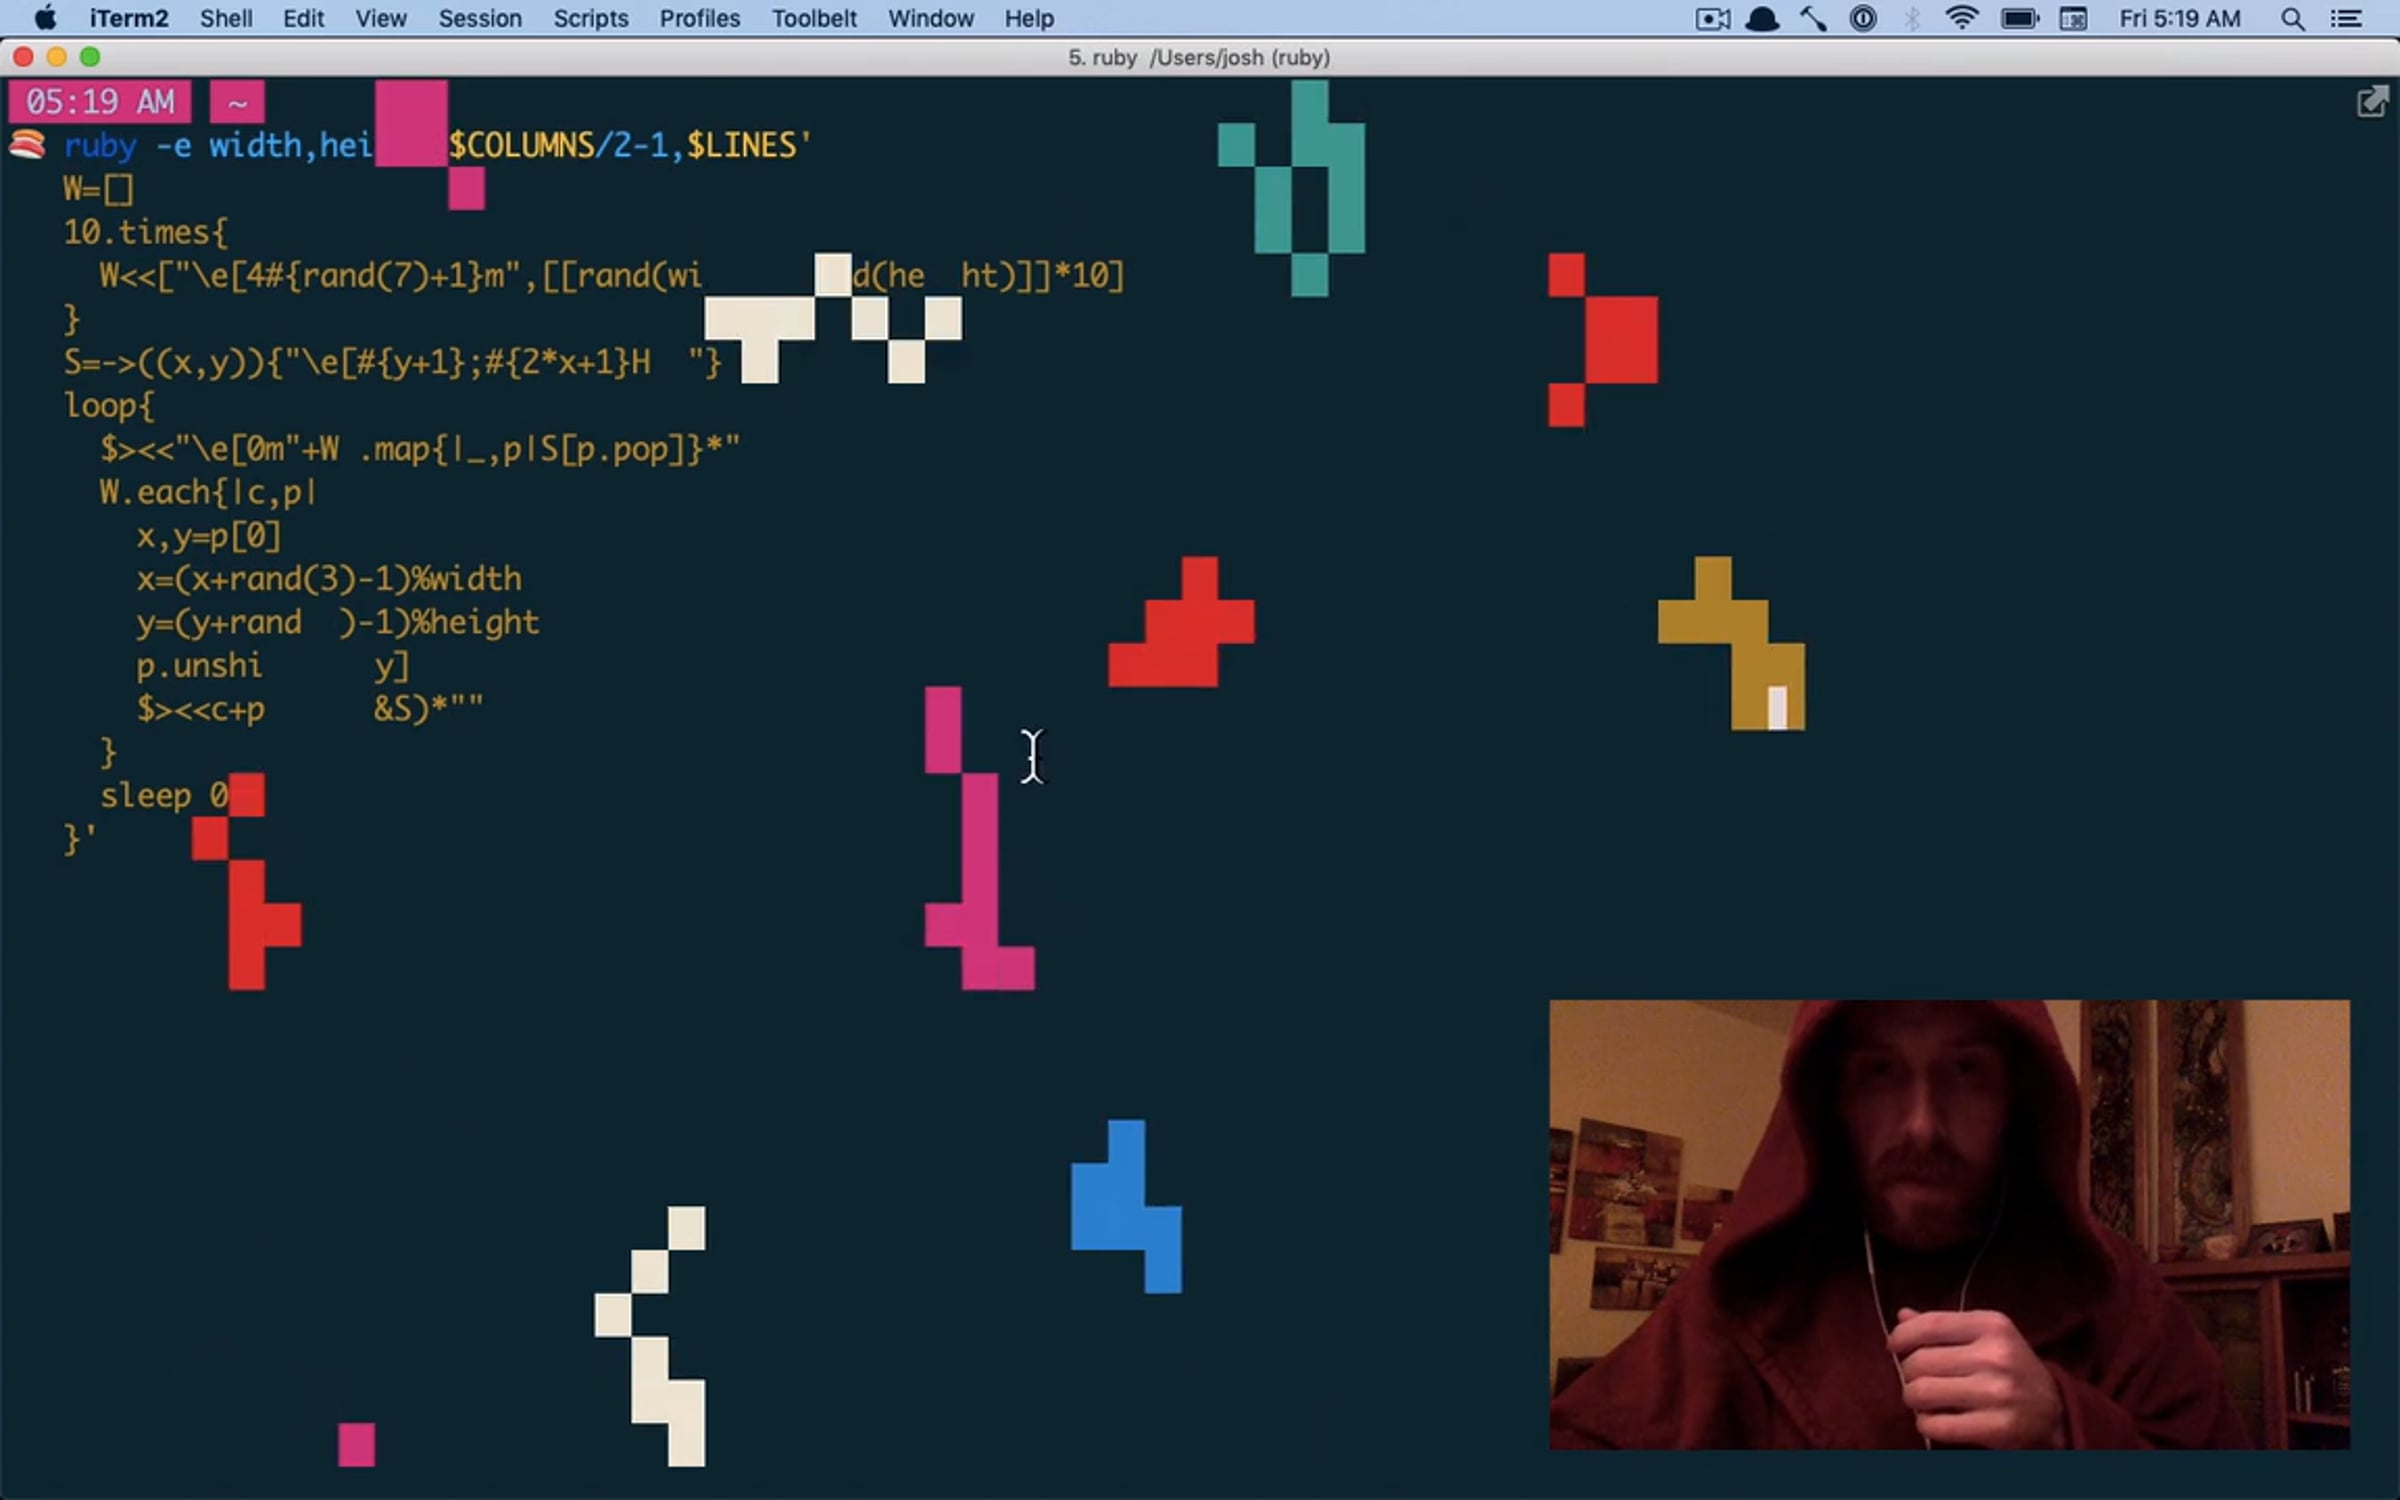This screenshot has height=1500, width=2400.
Task: Open the Session menu
Action: [479, 19]
